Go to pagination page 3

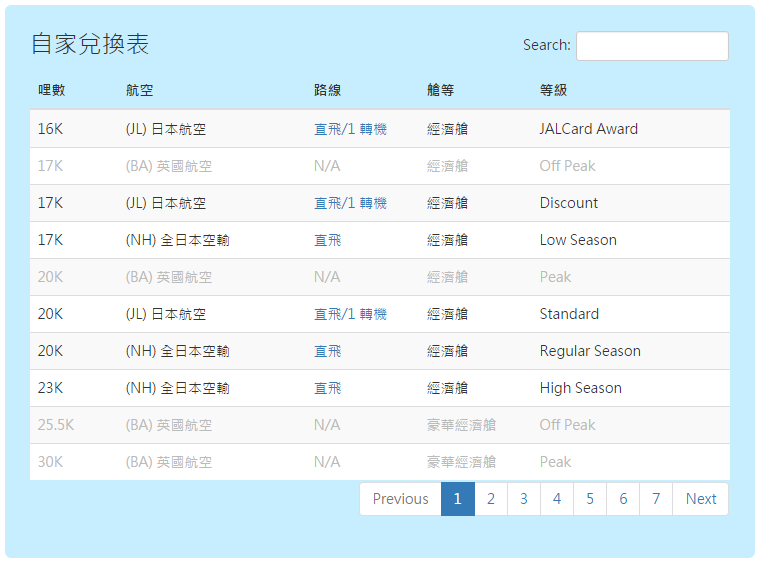click(524, 499)
